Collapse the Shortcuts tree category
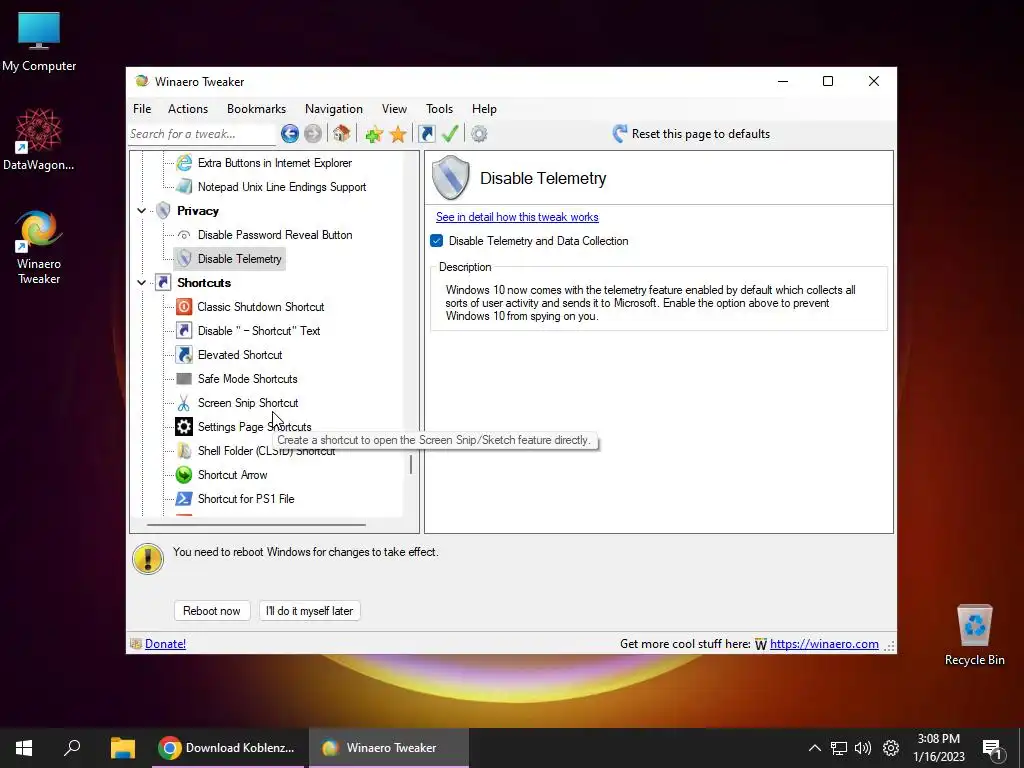The width and height of the screenshot is (1024, 768). click(x=142, y=283)
